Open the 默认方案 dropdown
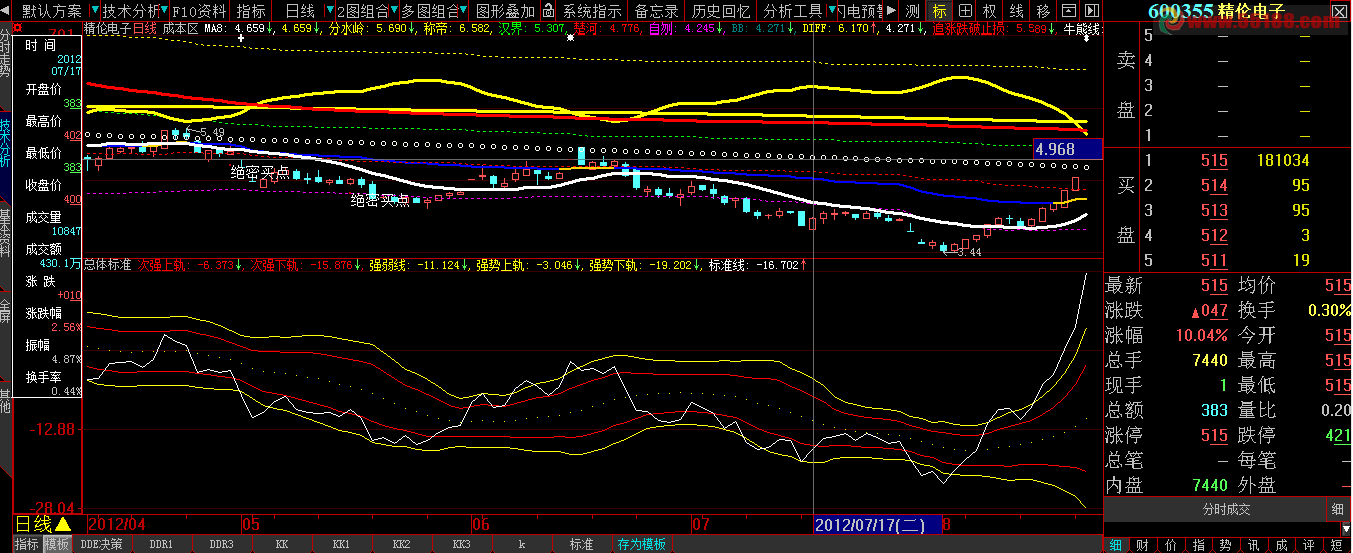 point(52,11)
